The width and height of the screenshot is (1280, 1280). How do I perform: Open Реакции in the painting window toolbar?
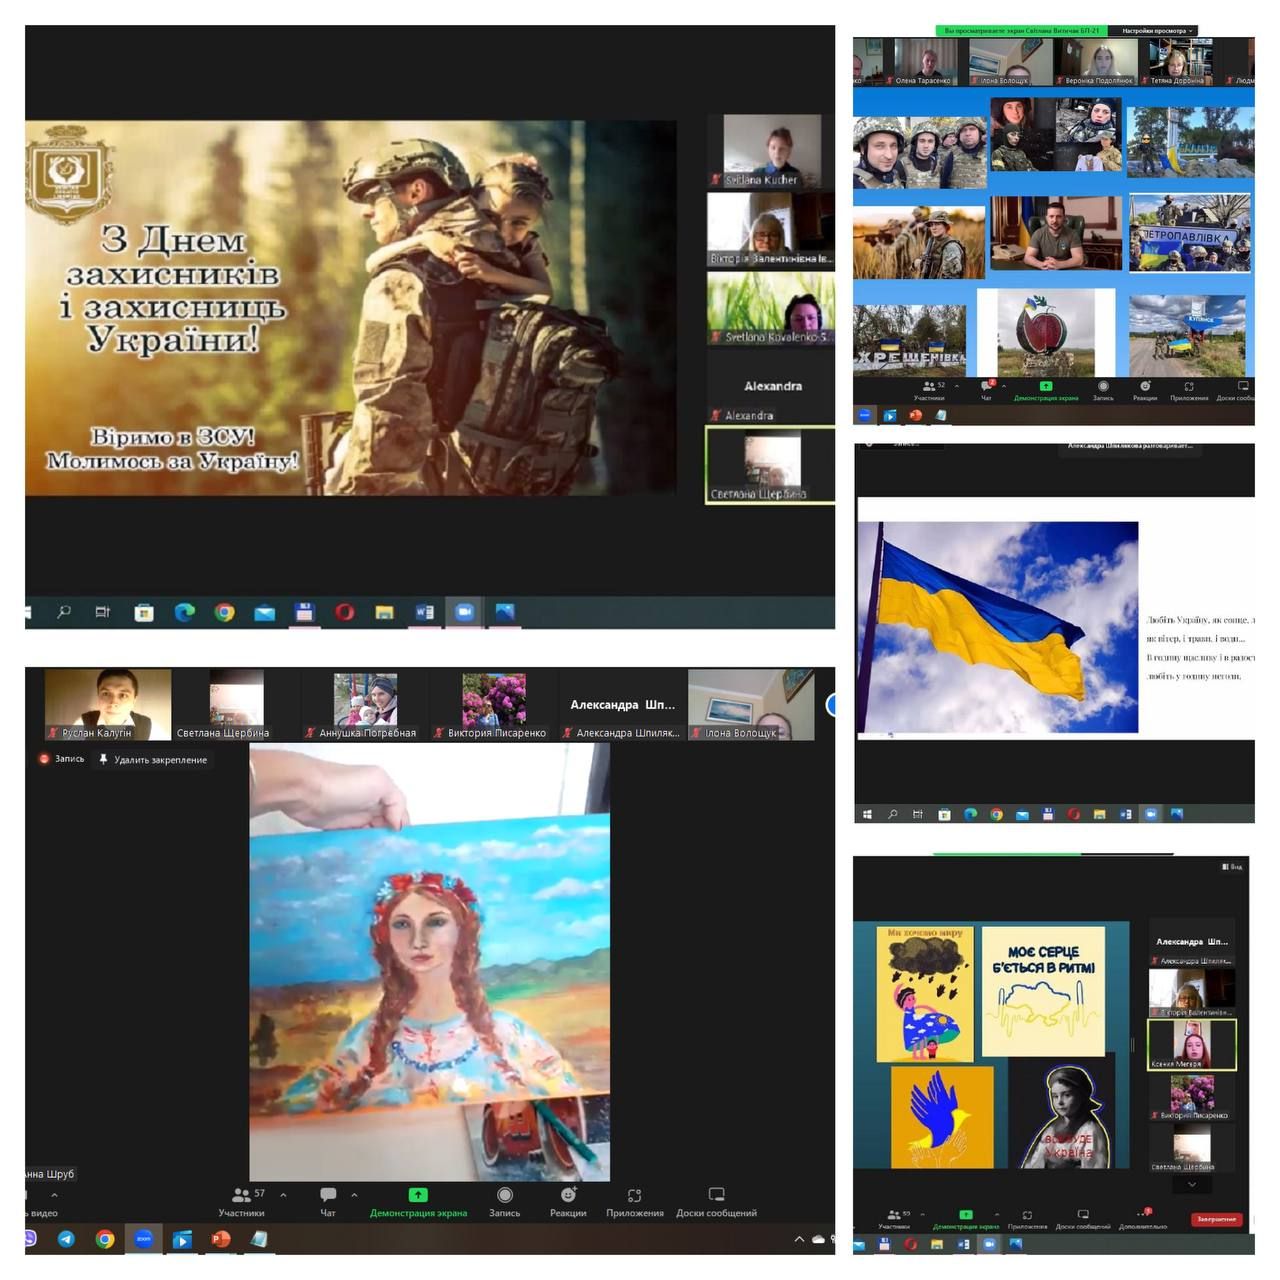click(568, 1200)
